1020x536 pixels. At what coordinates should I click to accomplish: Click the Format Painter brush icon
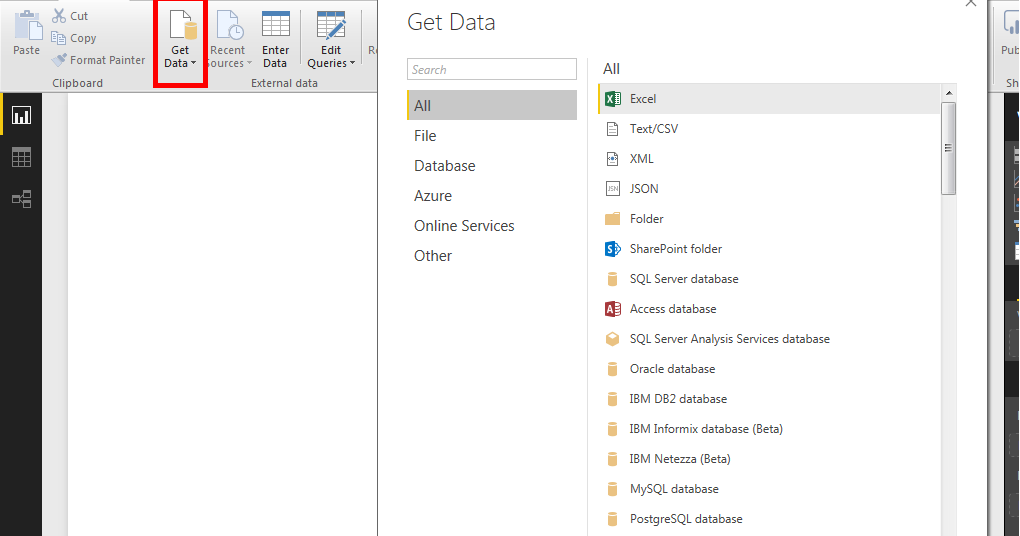59,60
